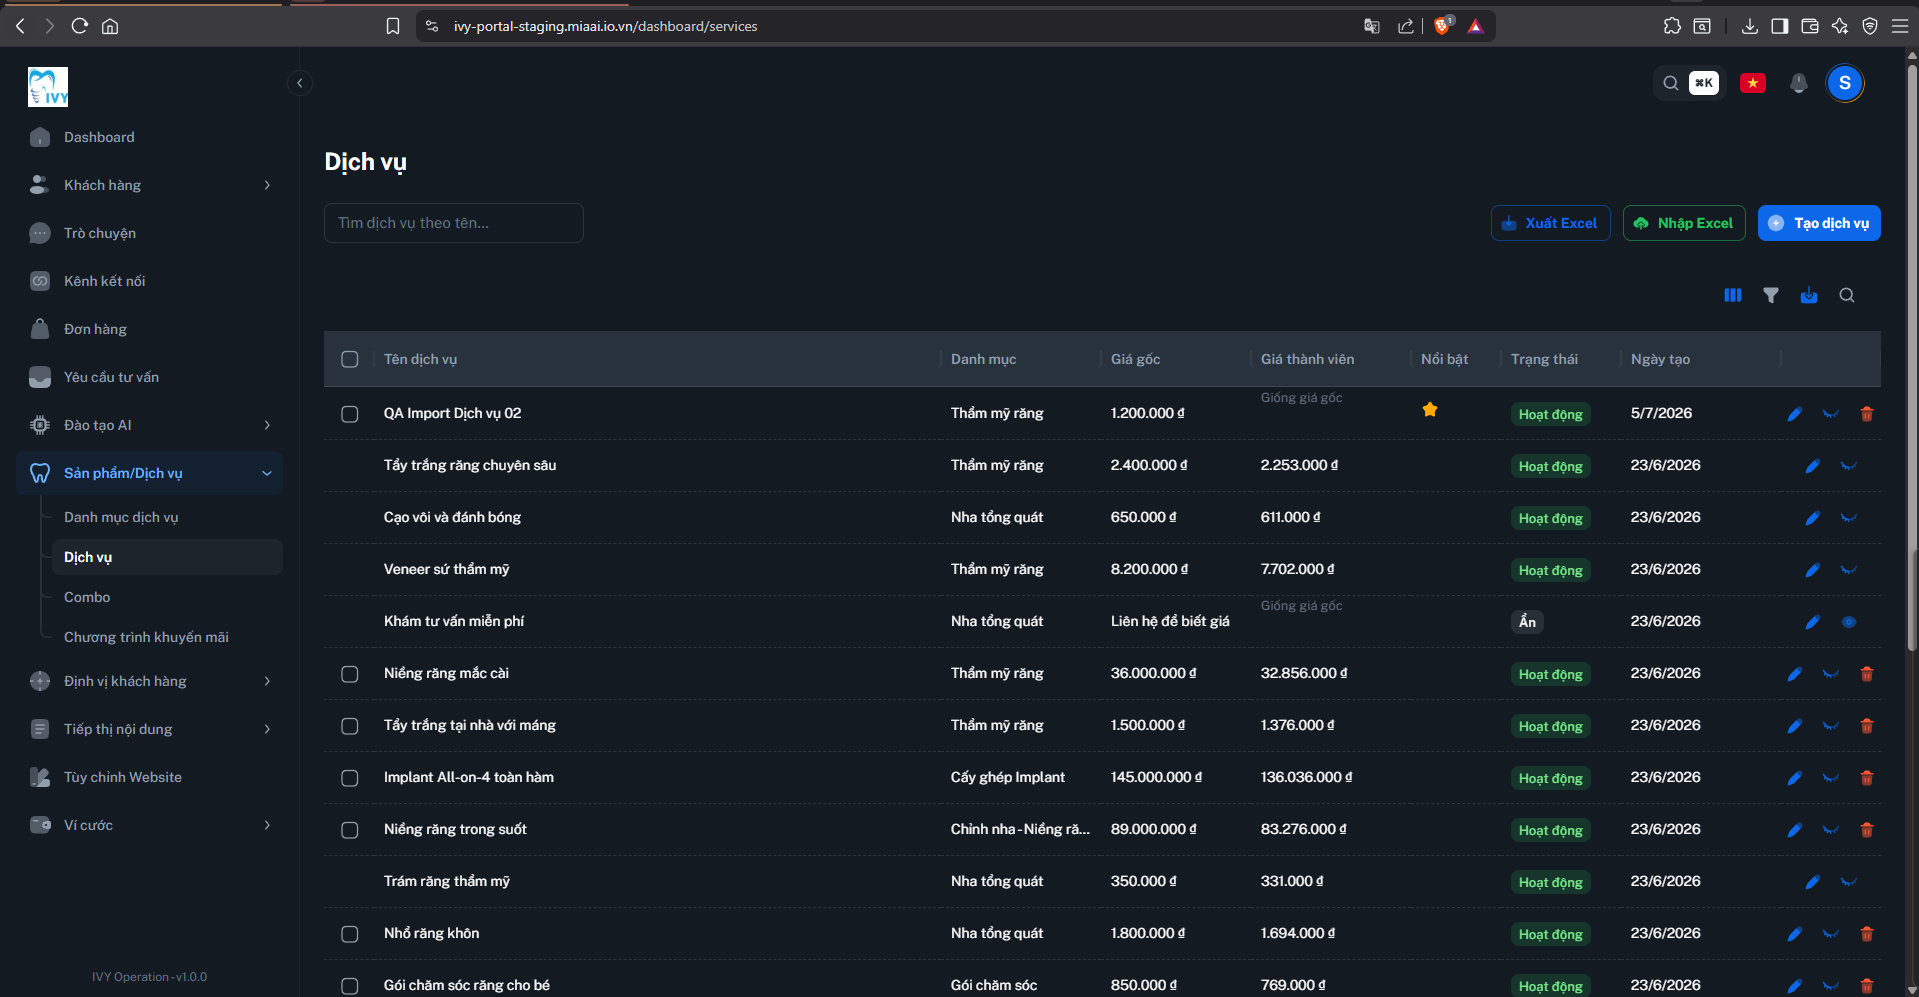The image size is (1919, 997).
Task: Hide the Tẩy trắng răng chuyên sâu service
Action: click(1849, 466)
